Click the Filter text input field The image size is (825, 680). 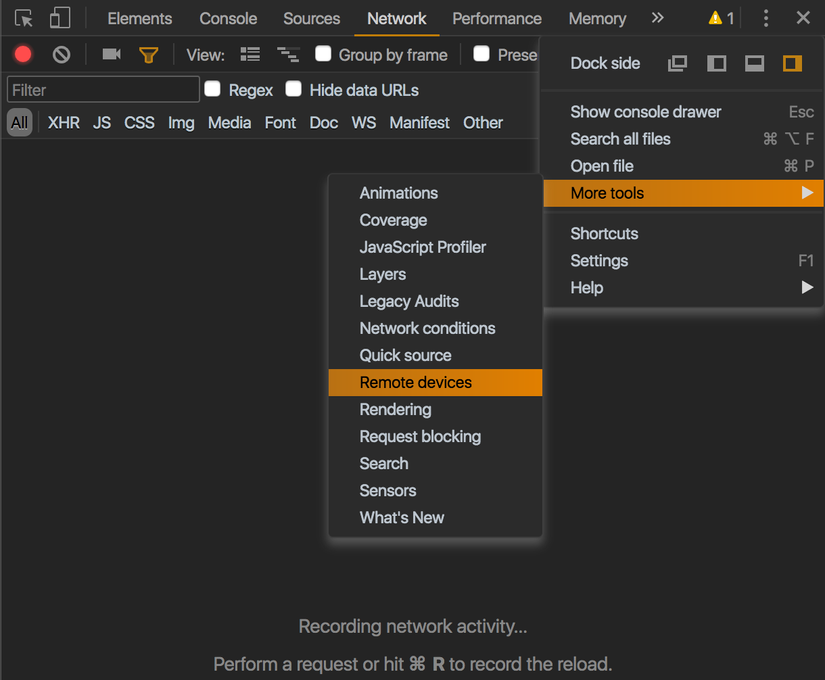[x=103, y=90]
